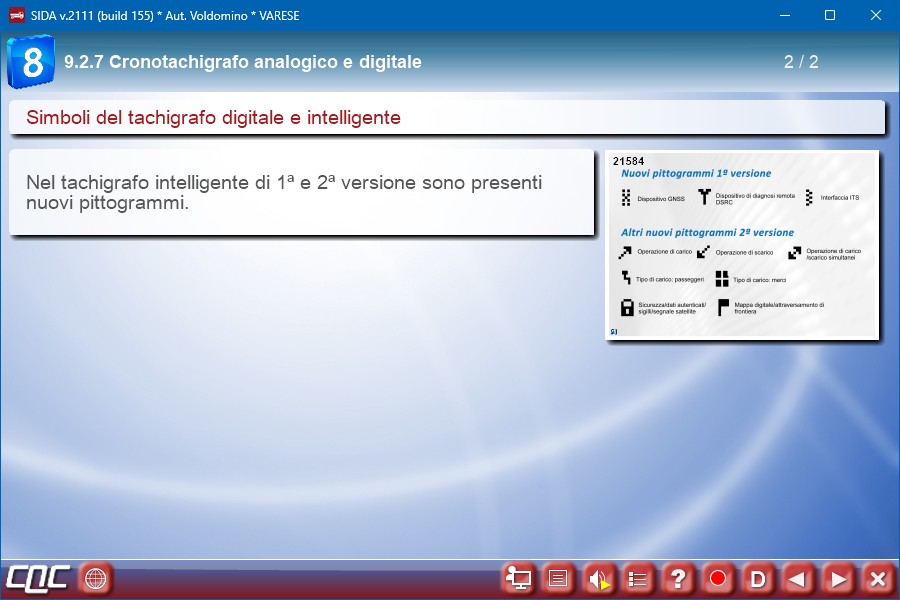The image size is (900, 600).
Task: Click the lesson title 9.2.7 Cronotachigrafo
Action: tap(242, 62)
